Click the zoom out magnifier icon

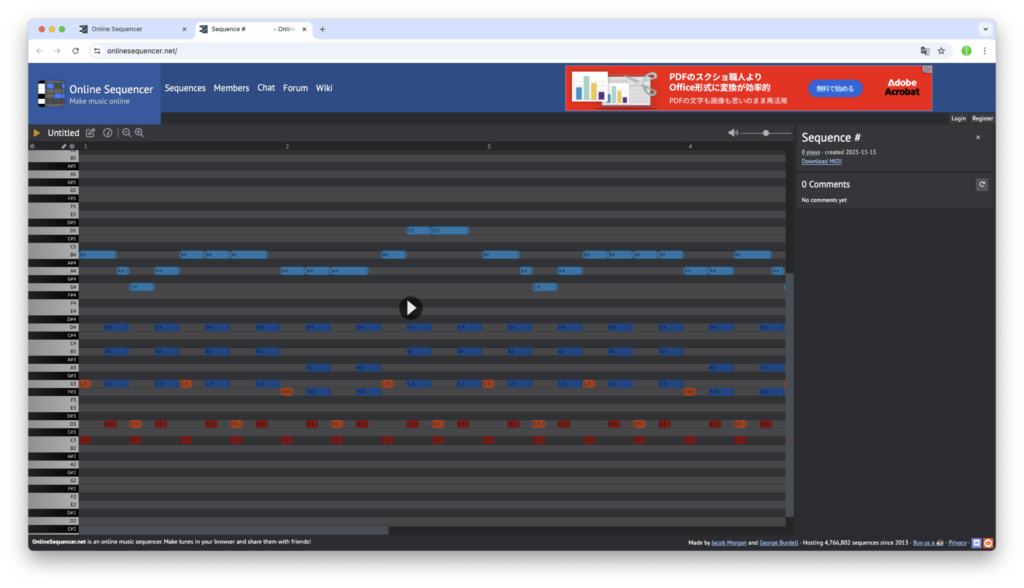(x=127, y=133)
